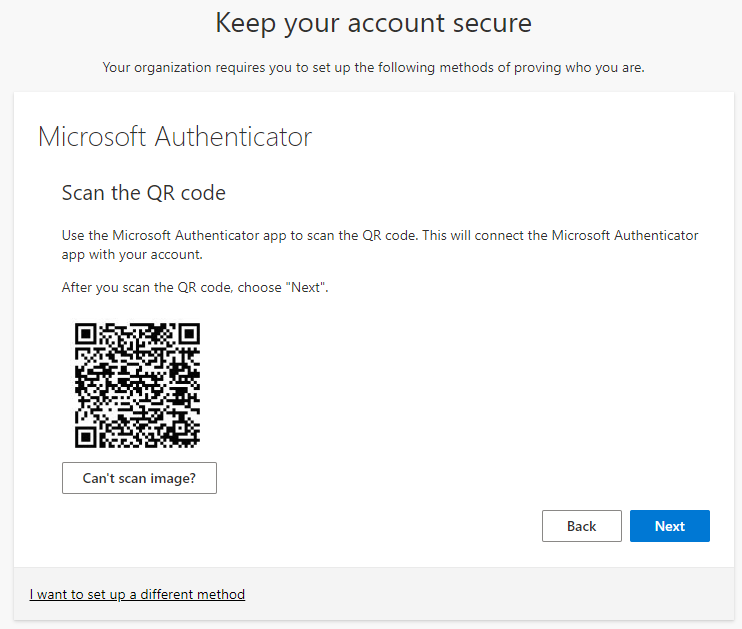
Task: Click the word "Authenticator" in the card title
Action: coord(231,137)
